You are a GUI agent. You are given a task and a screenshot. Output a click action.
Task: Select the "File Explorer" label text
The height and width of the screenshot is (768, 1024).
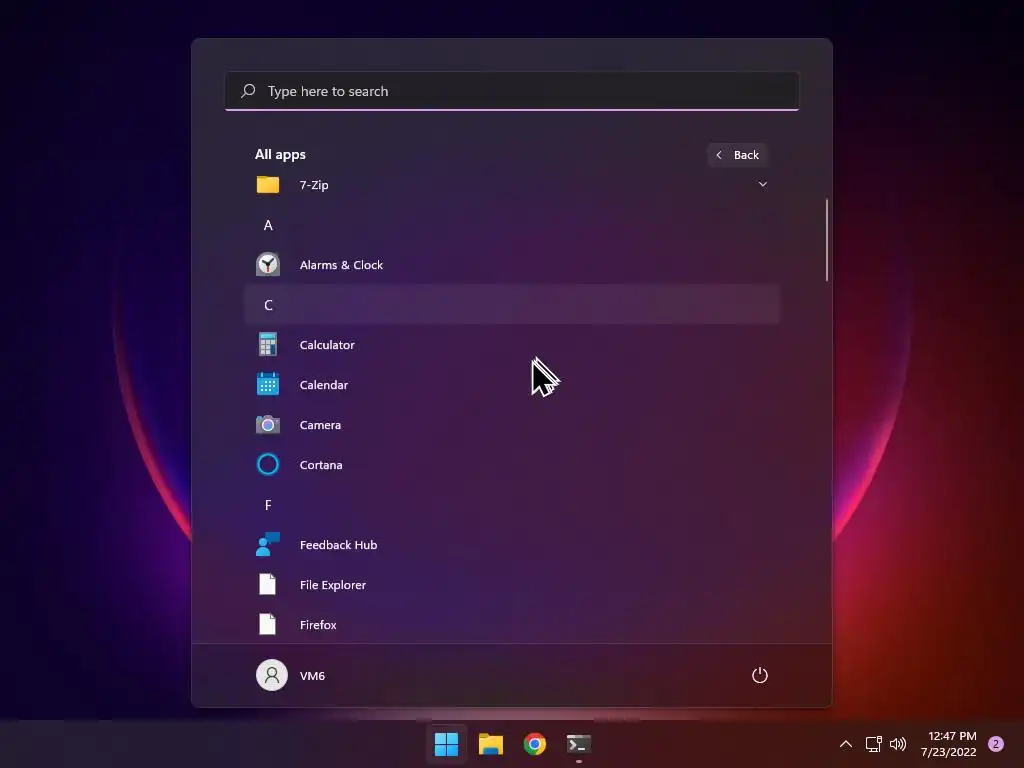tap(332, 584)
